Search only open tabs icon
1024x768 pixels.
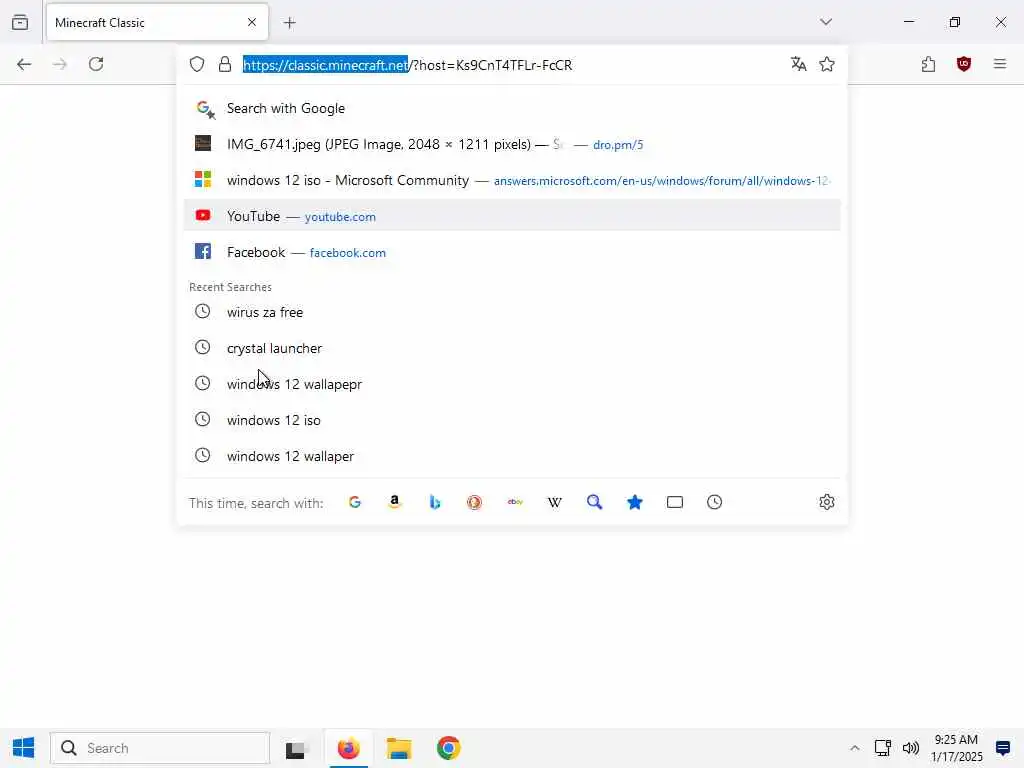coord(675,502)
